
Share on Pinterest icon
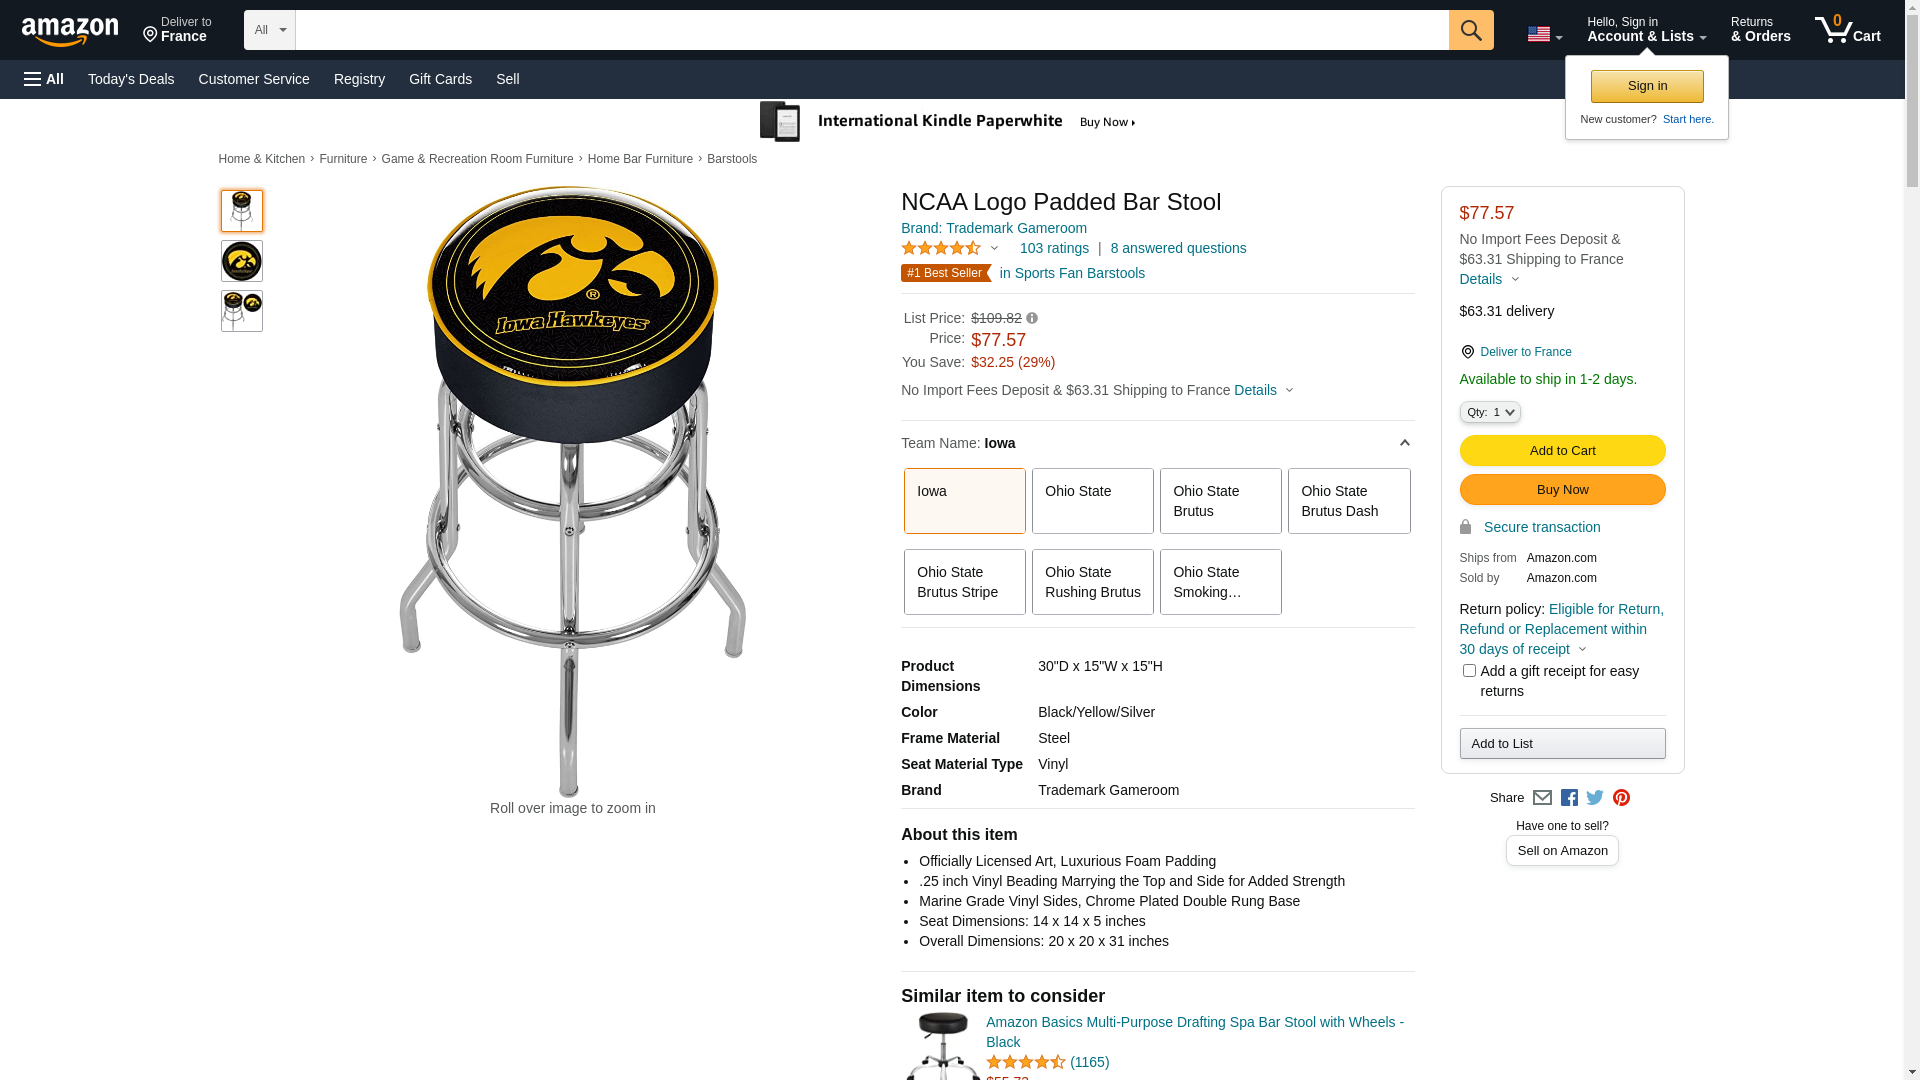[x=1621, y=798]
